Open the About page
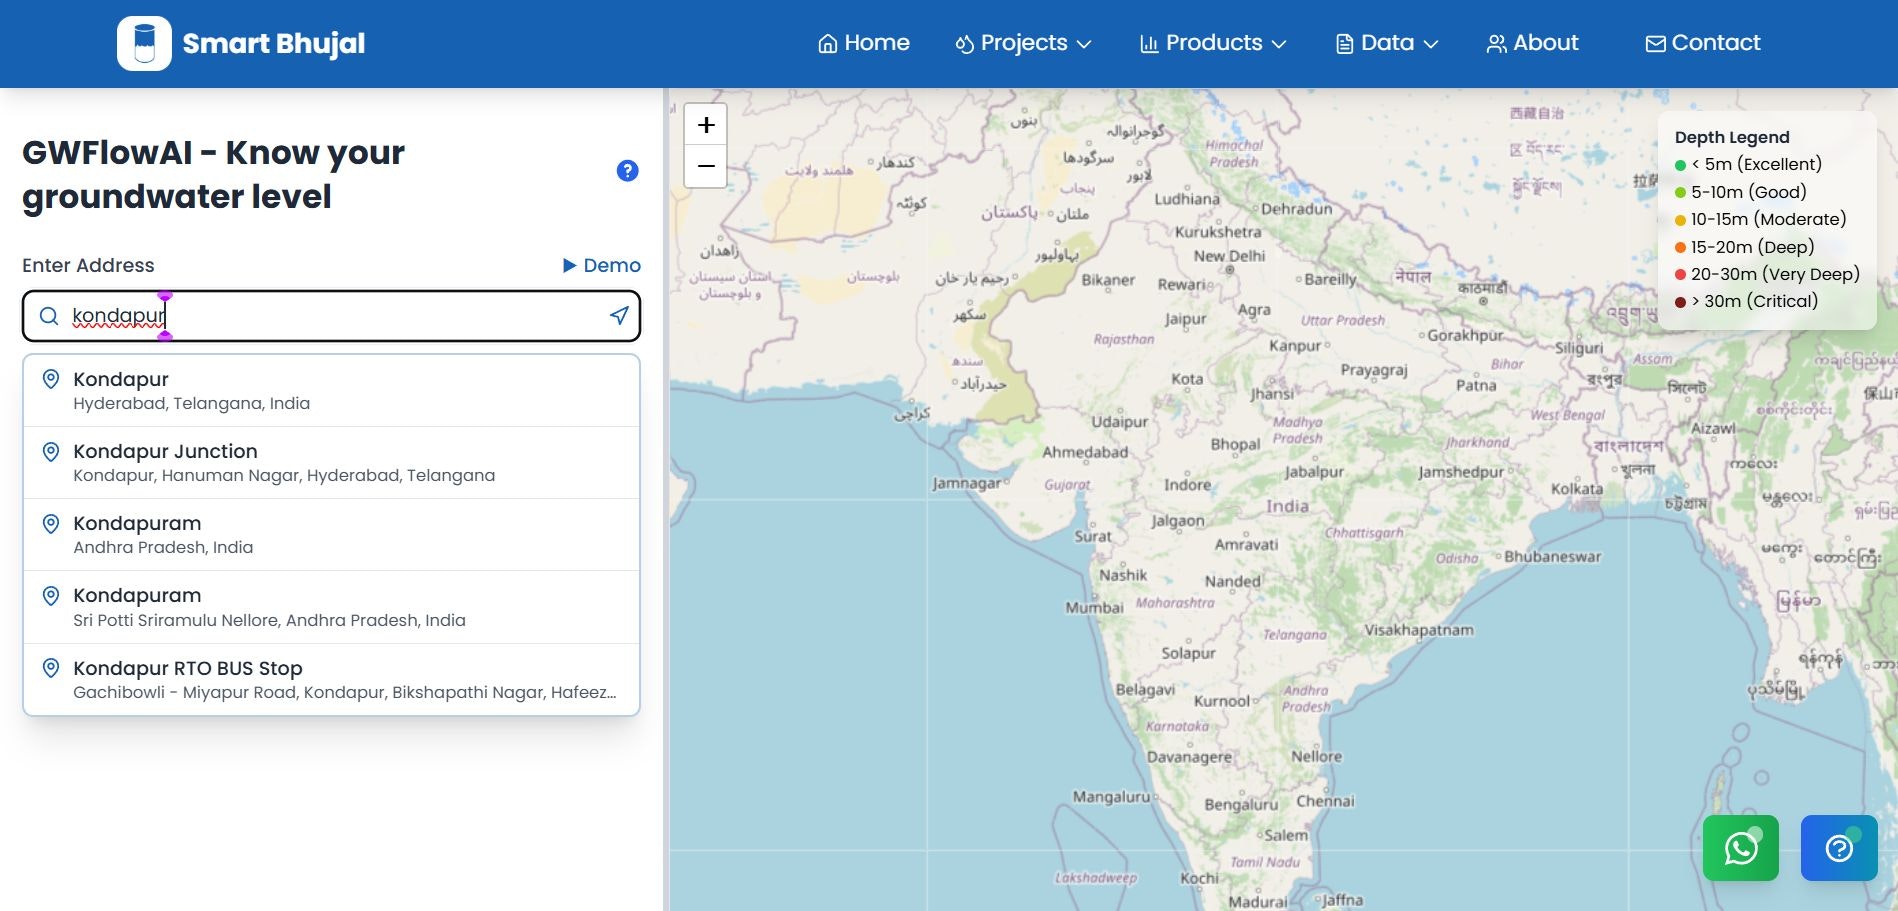 point(1532,43)
